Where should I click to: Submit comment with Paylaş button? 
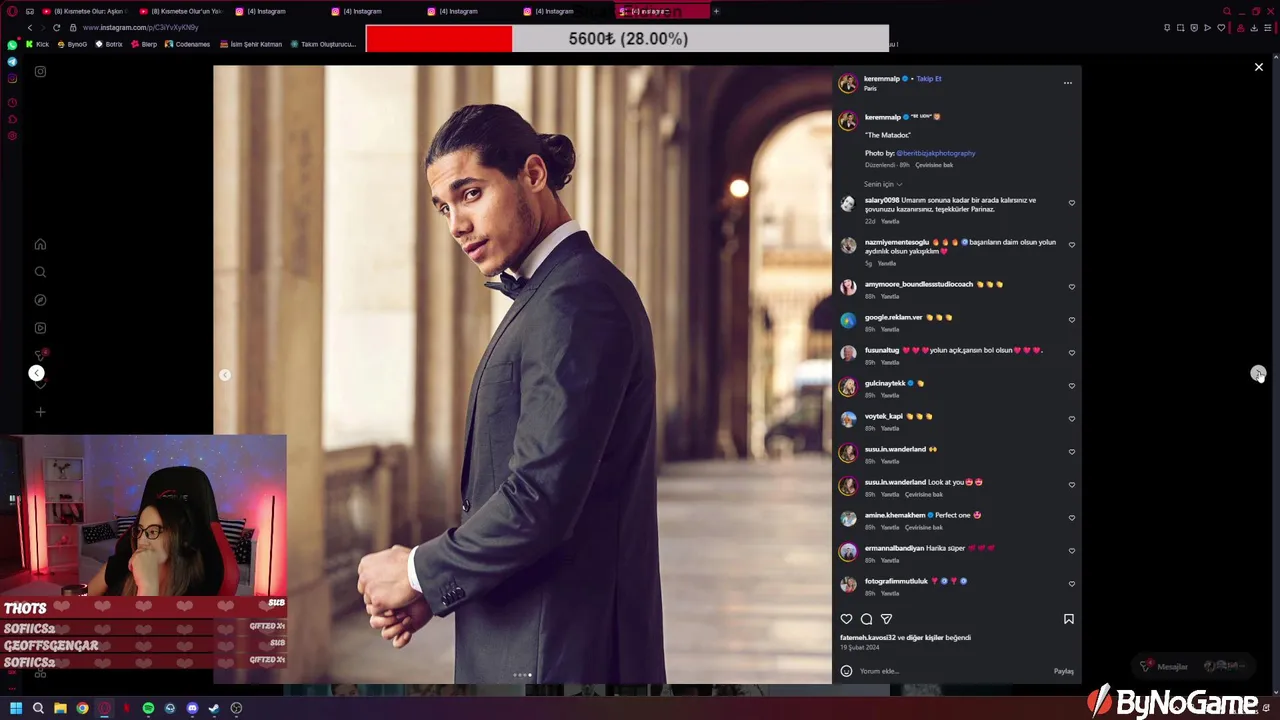click(1064, 671)
